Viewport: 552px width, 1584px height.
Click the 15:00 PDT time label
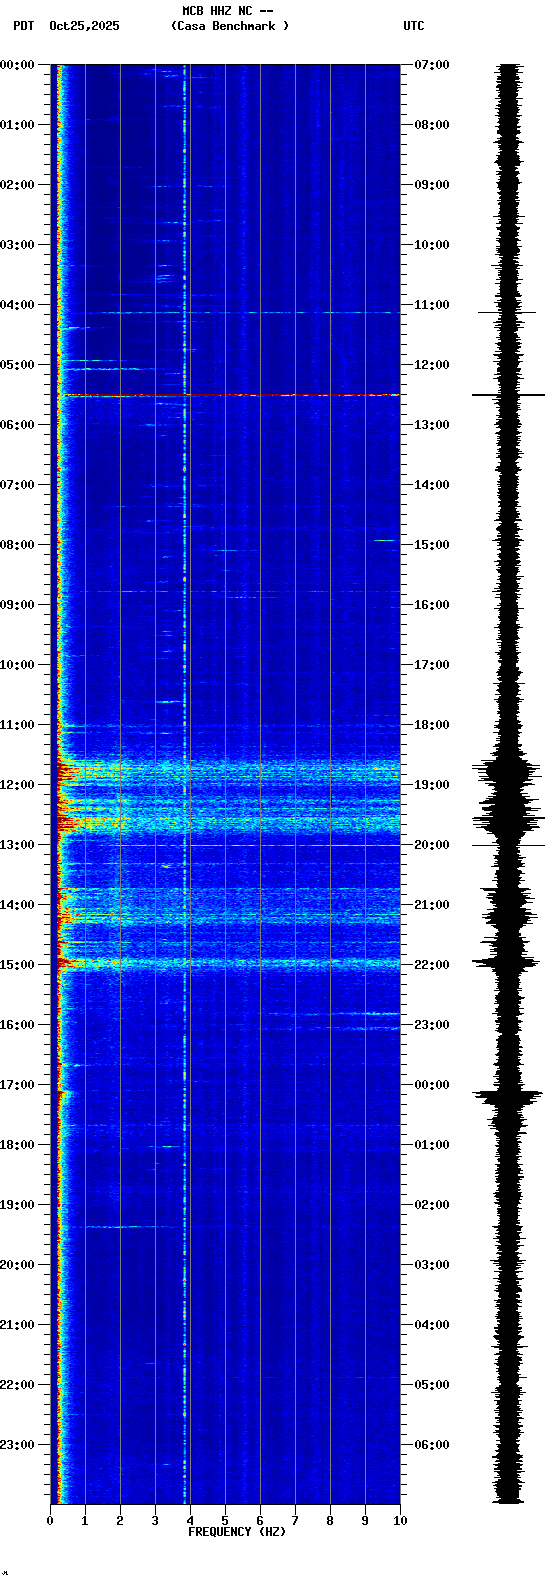(x=18, y=965)
